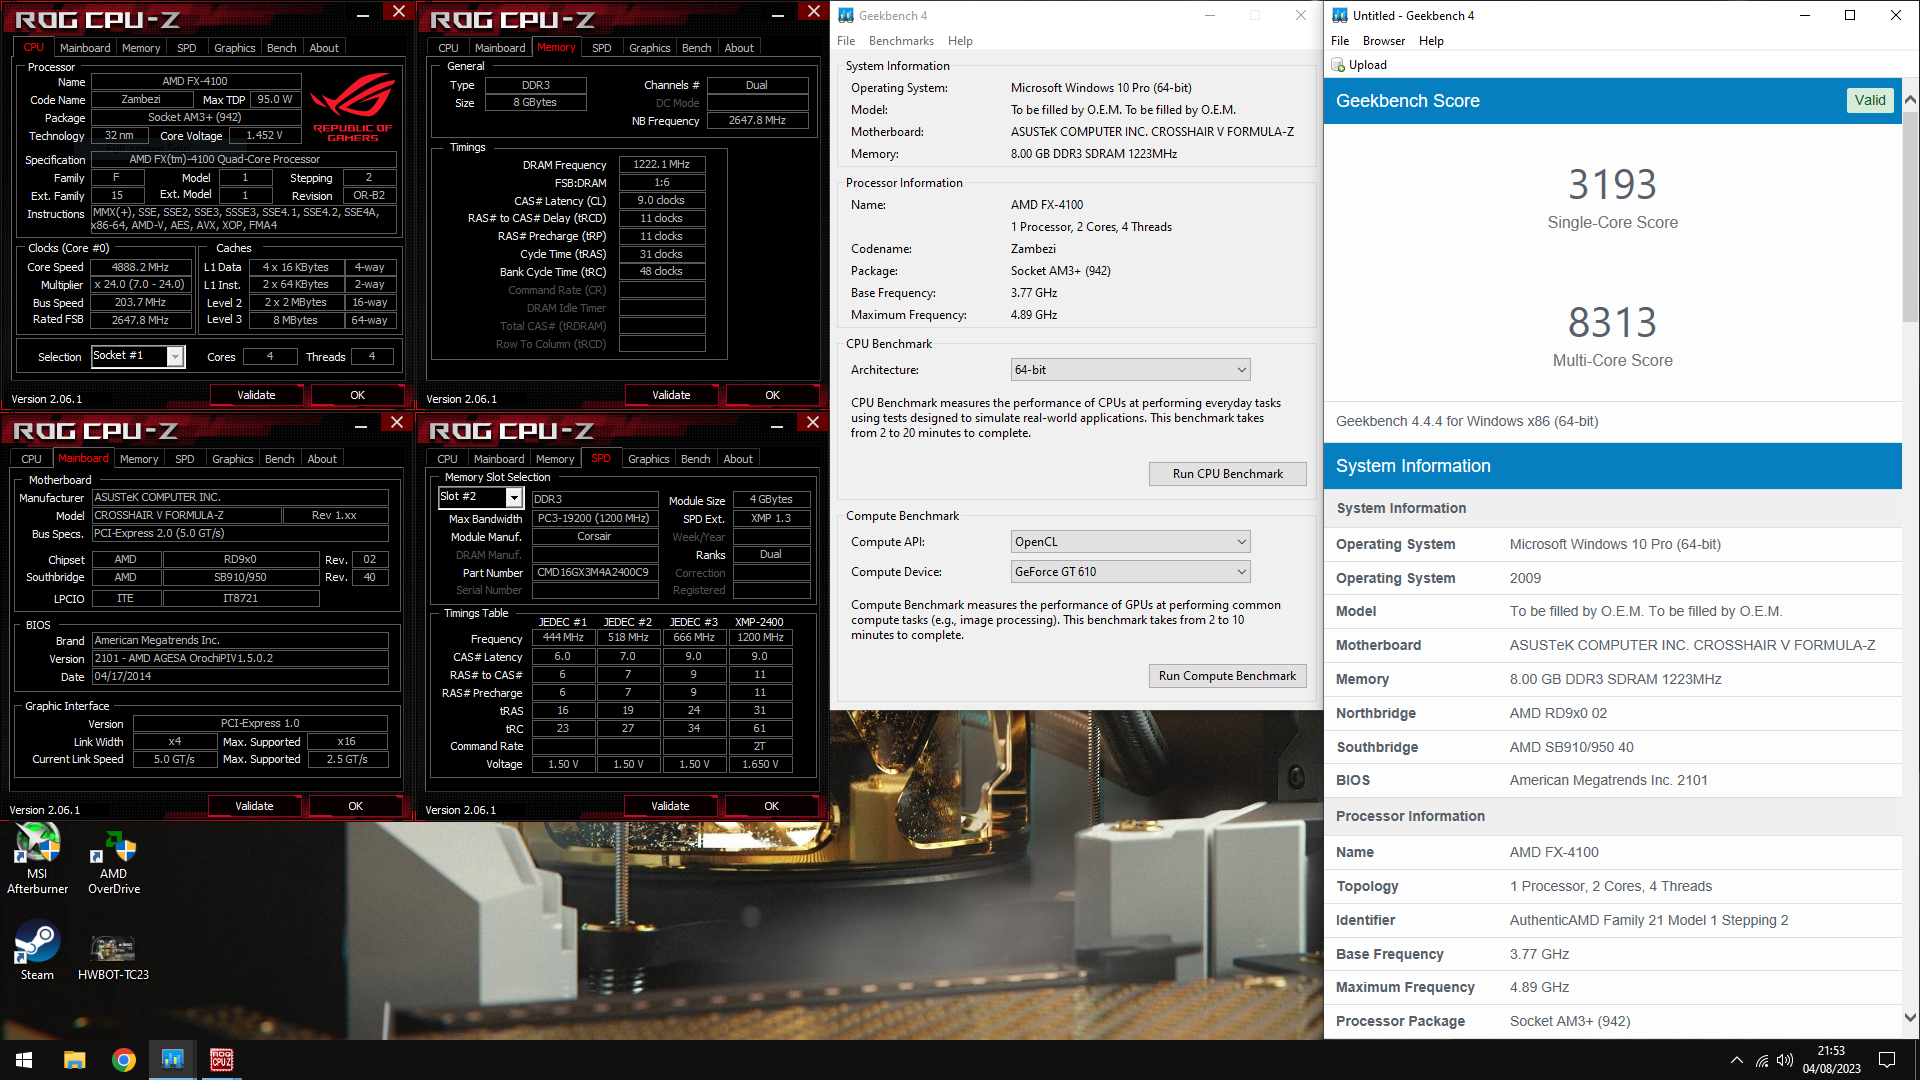
Task: Switch to Geekbench taskbar icon
Action: (172, 1060)
